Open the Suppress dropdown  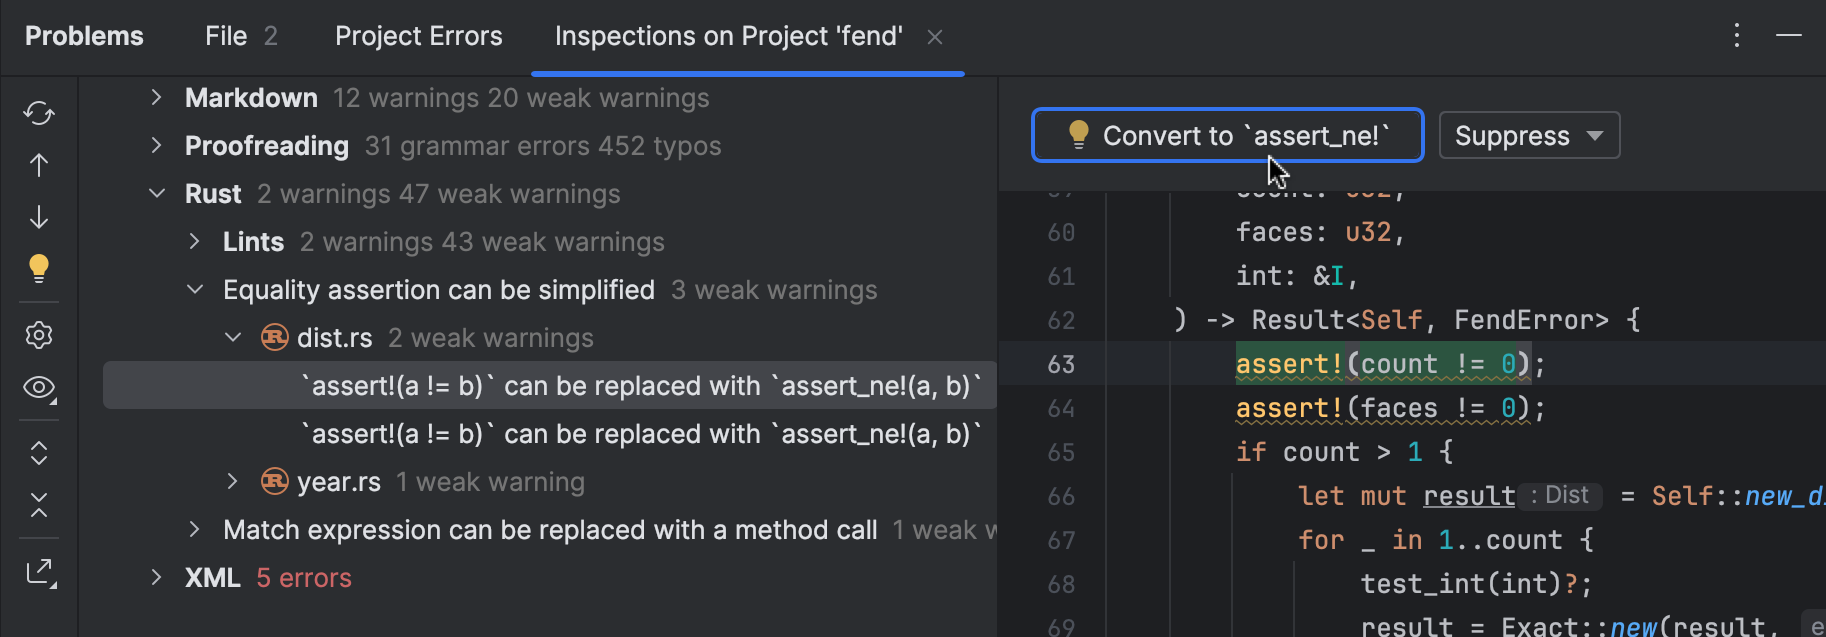(1528, 135)
